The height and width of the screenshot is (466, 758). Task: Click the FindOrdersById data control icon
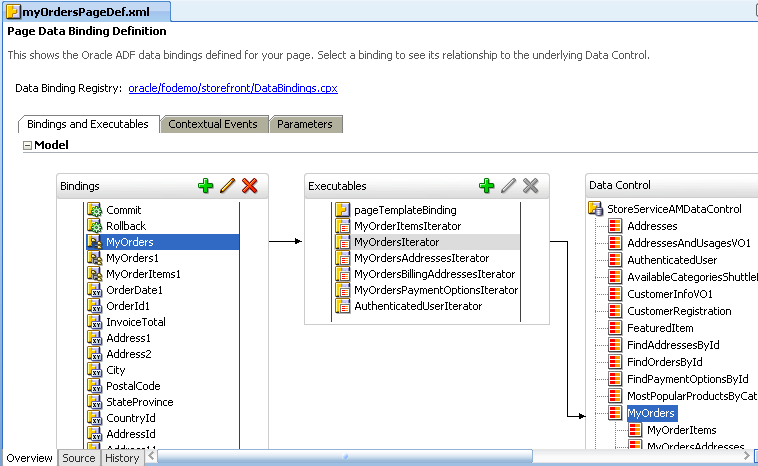(615, 362)
